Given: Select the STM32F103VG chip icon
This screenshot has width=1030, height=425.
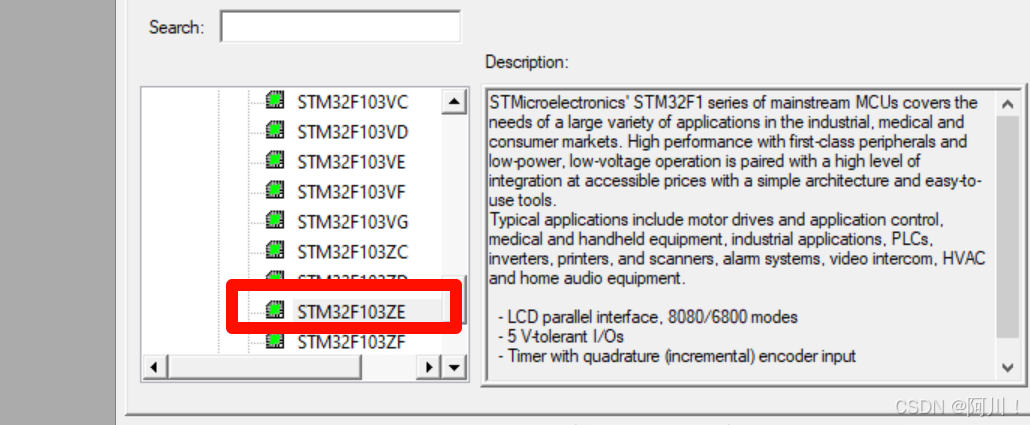Looking at the screenshot, I should point(276,221).
